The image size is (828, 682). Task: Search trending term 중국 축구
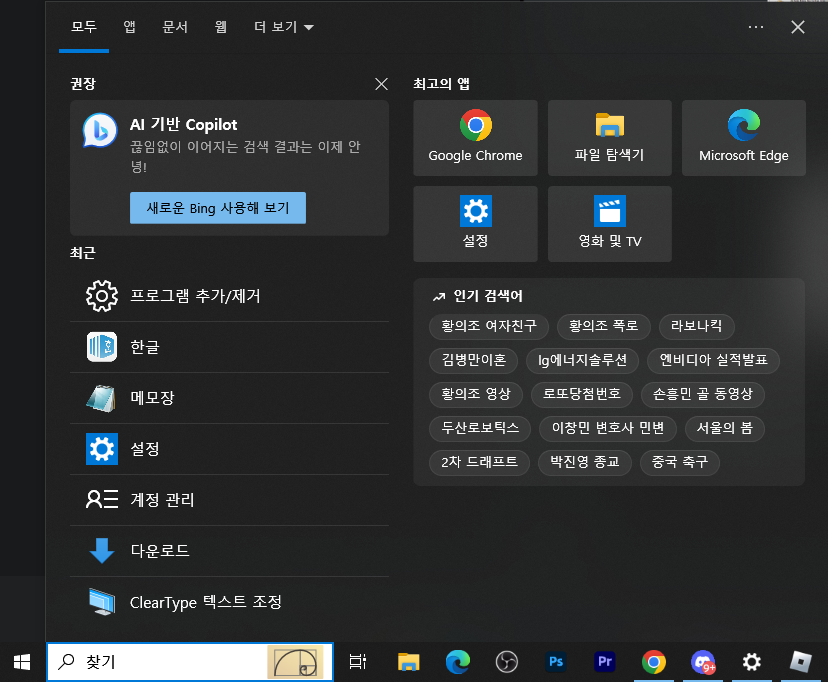click(680, 462)
